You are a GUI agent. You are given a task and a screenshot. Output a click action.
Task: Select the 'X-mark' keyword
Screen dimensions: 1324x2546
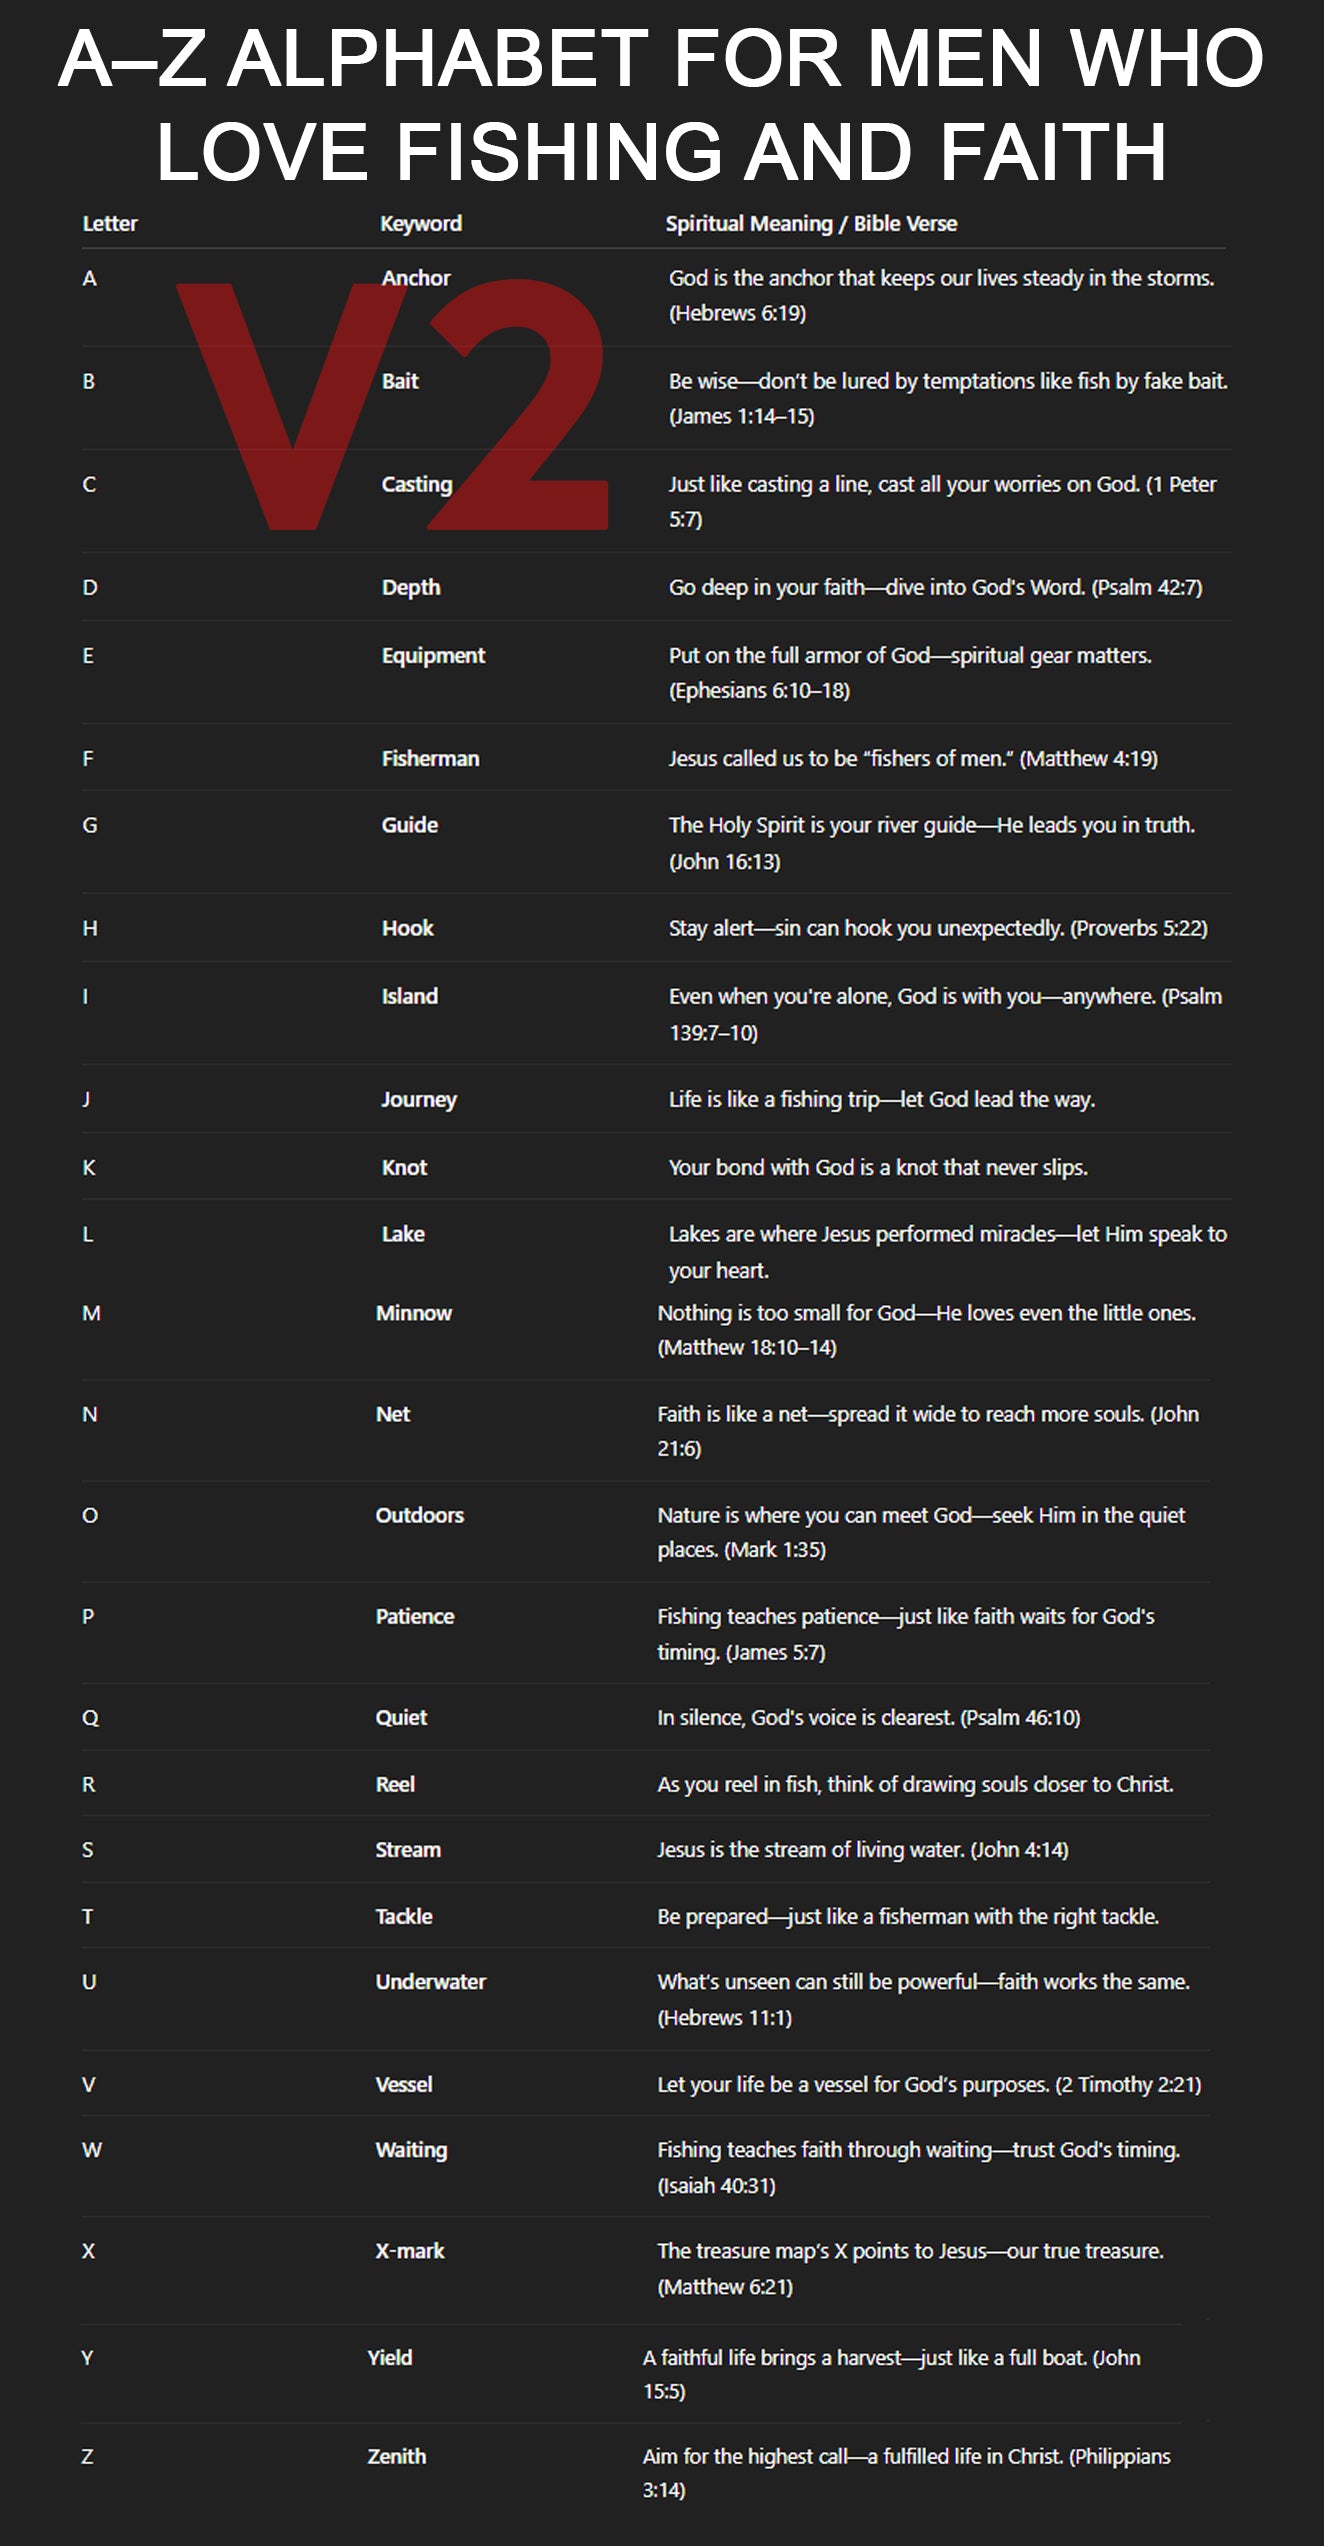409,2250
